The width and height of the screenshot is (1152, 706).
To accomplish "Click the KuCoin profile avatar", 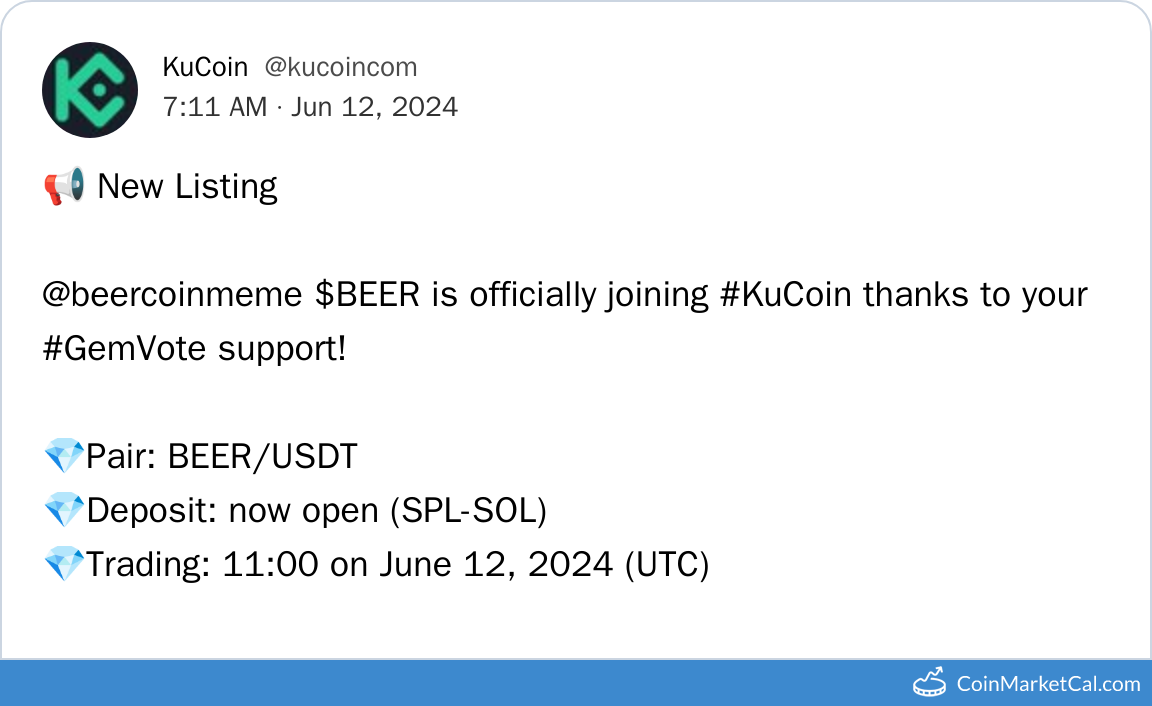I will (x=90, y=90).
